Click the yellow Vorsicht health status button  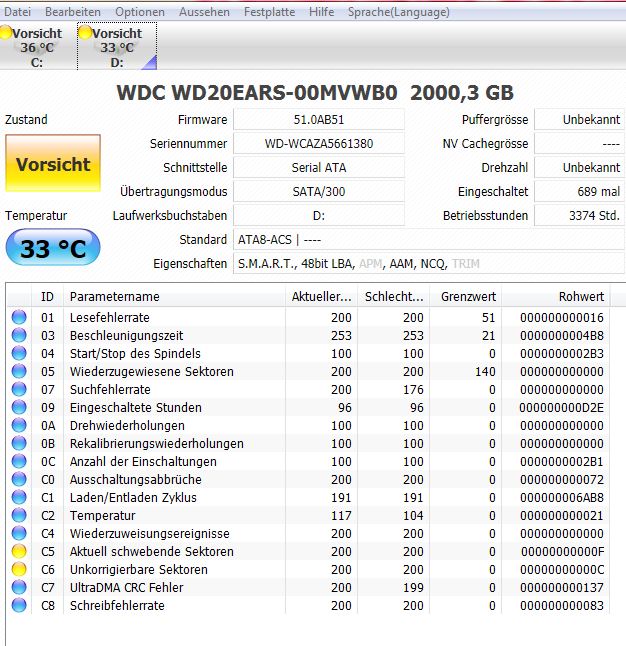pos(53,163)
